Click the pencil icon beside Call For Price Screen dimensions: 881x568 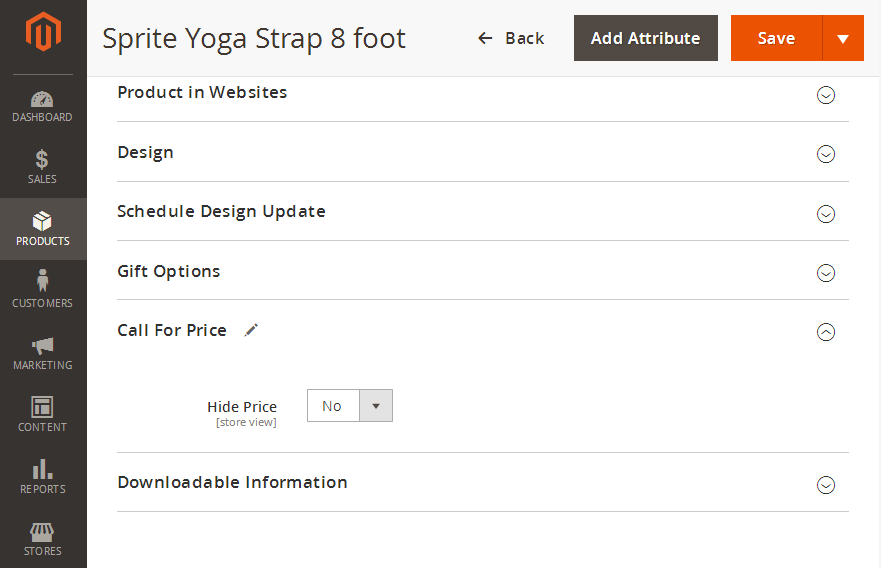pyautogui.click(x=251, y=330)
